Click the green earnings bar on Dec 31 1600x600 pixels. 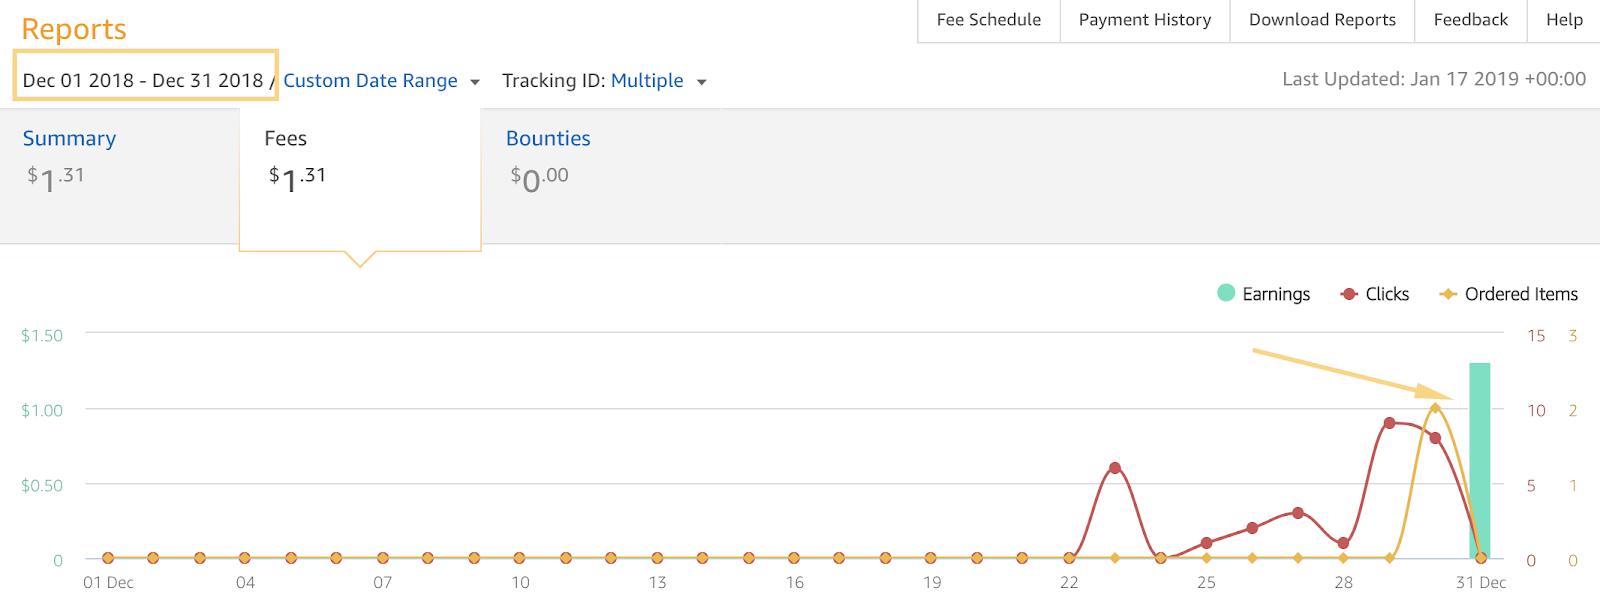[1480, 460]
